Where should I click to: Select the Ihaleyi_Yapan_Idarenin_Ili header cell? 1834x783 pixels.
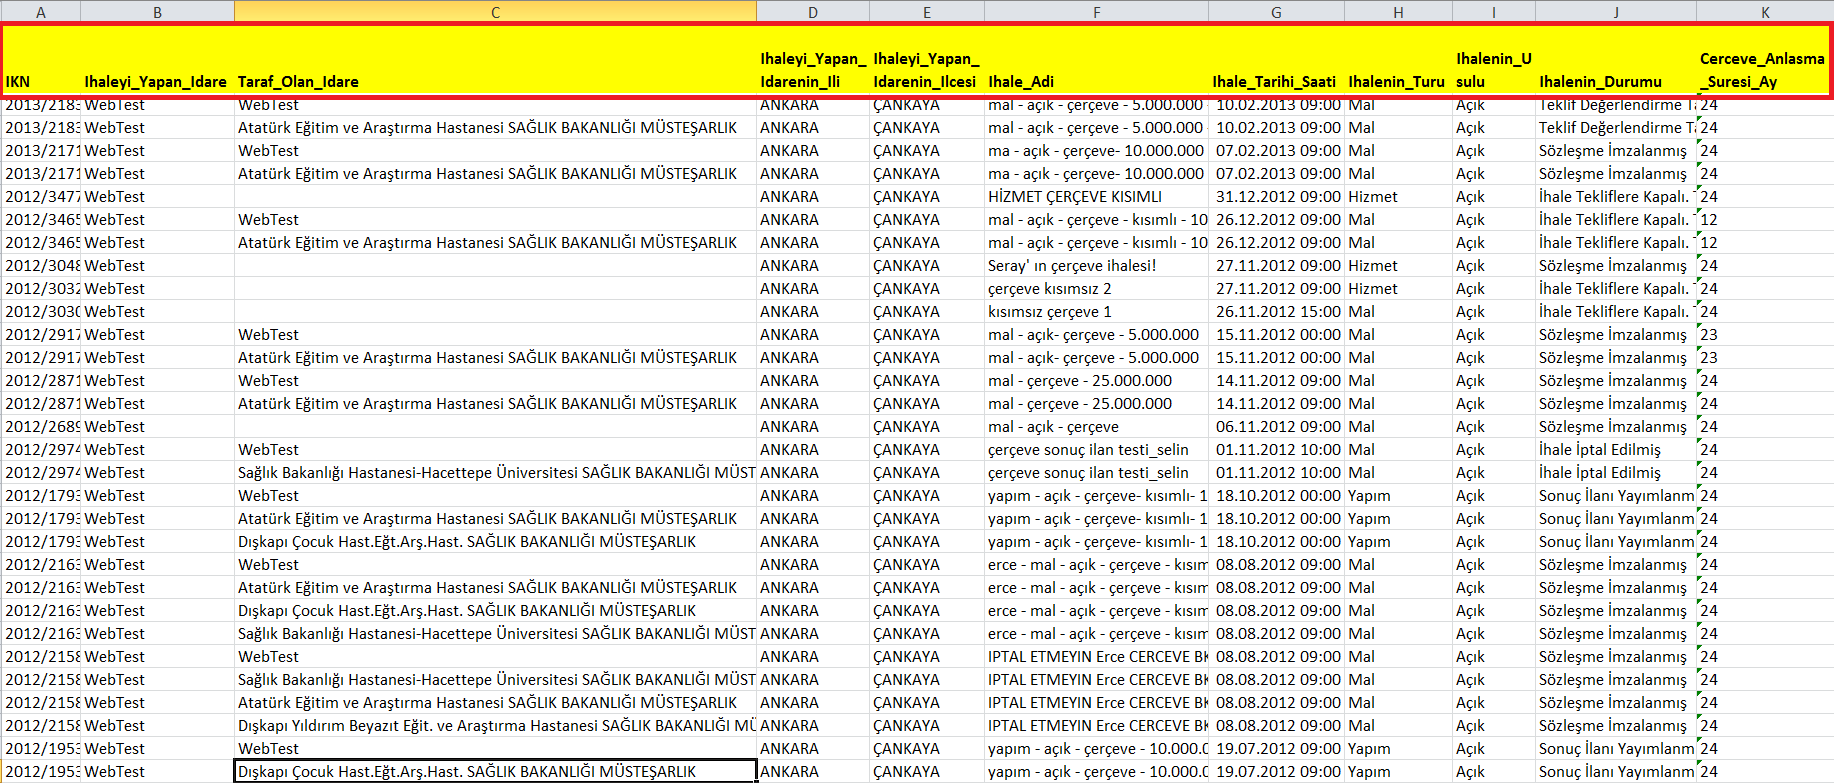(x=812, y=60)
